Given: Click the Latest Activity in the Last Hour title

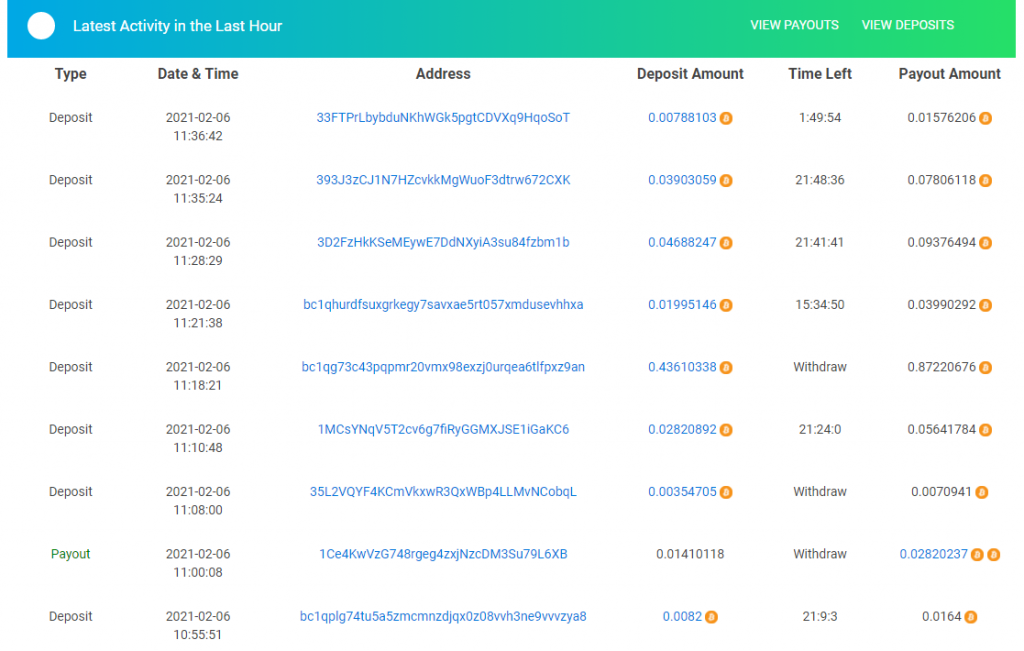Looking at the screenshot, I should coord(177,26).
